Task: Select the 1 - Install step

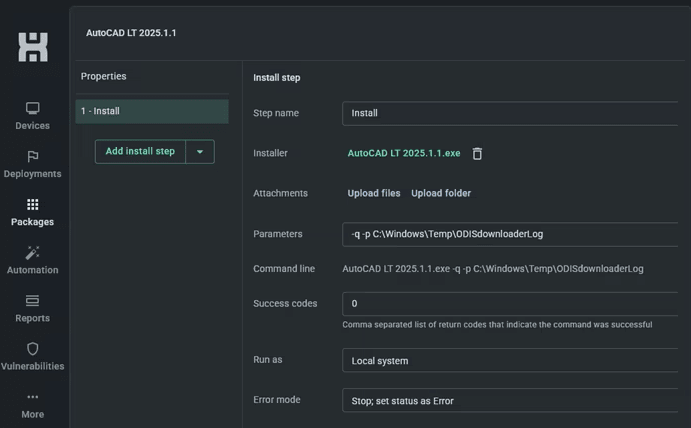Action: pyautogui.click(x=152, y=111)
